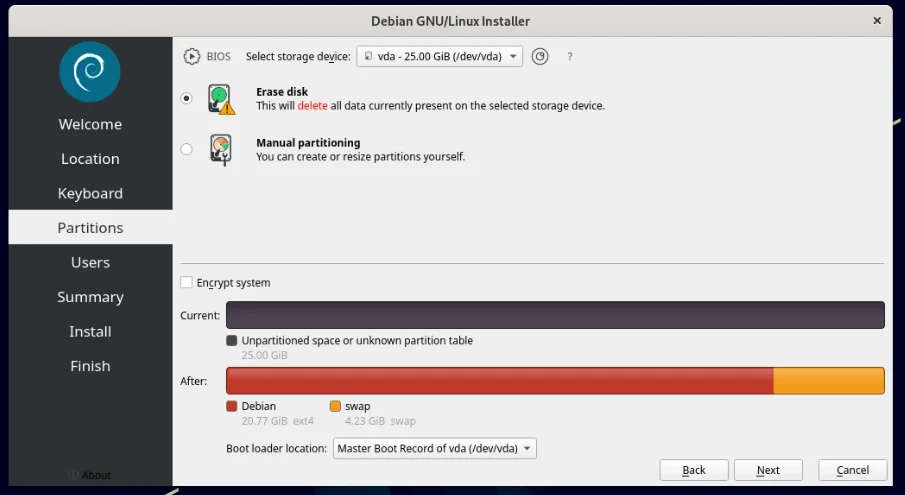The height and width of the screenshot is (495, 905).
Task: Open the storage device dropdown
Action: click(x=439, y=57)
